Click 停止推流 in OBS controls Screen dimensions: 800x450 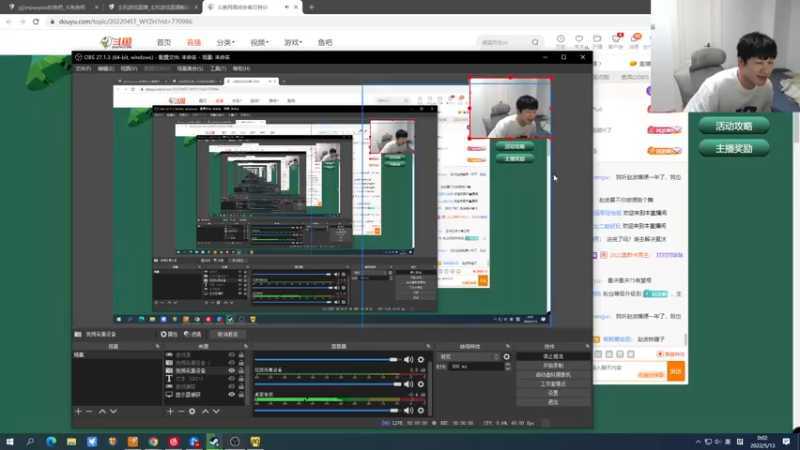(553, 356)
